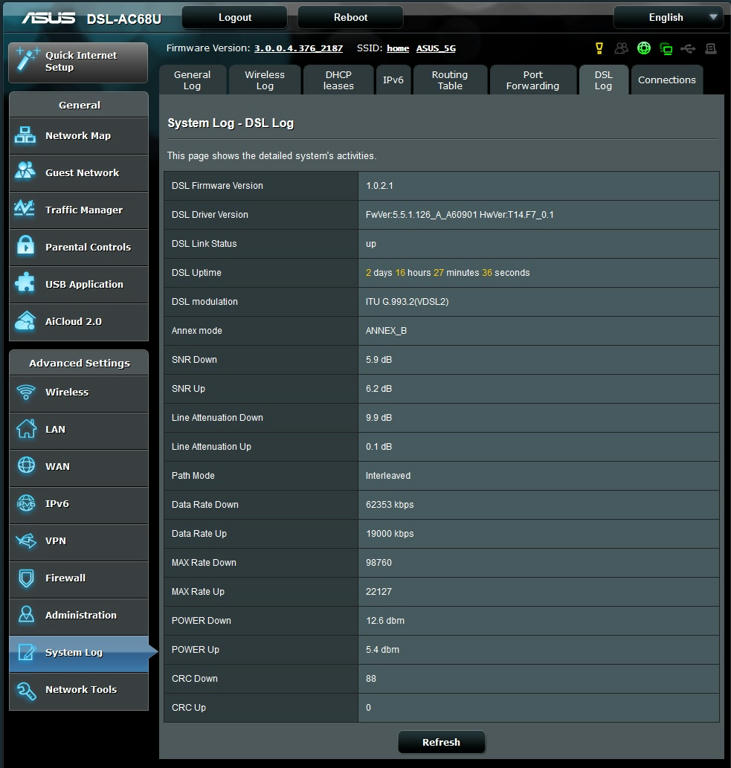Click the USB status icon

pos(688,48)
